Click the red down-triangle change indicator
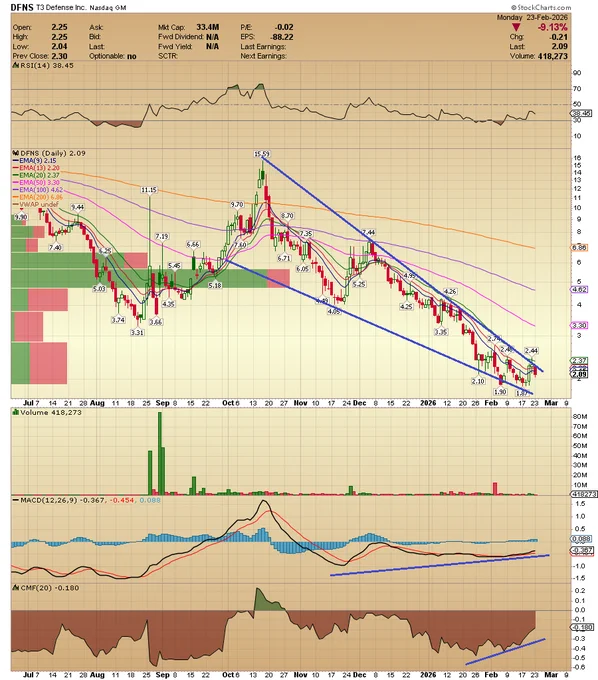Image resolution: width=598 pixels, height=680 pixels. tap(516, 27)
